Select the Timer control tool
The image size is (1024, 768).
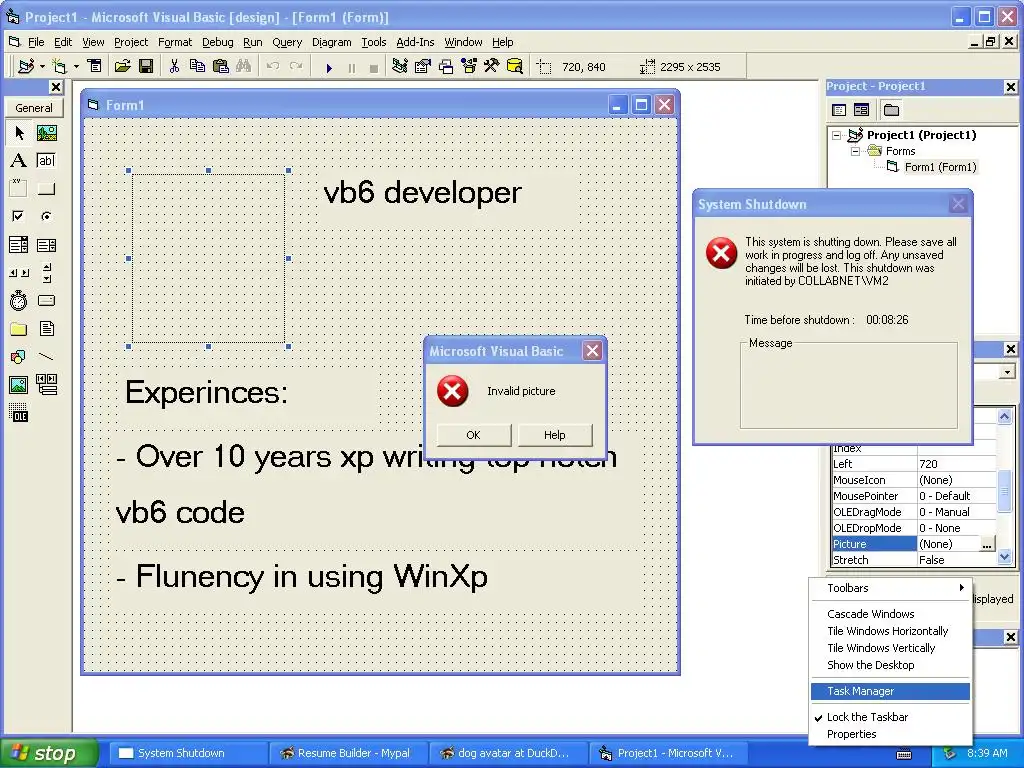coord(19,300)
